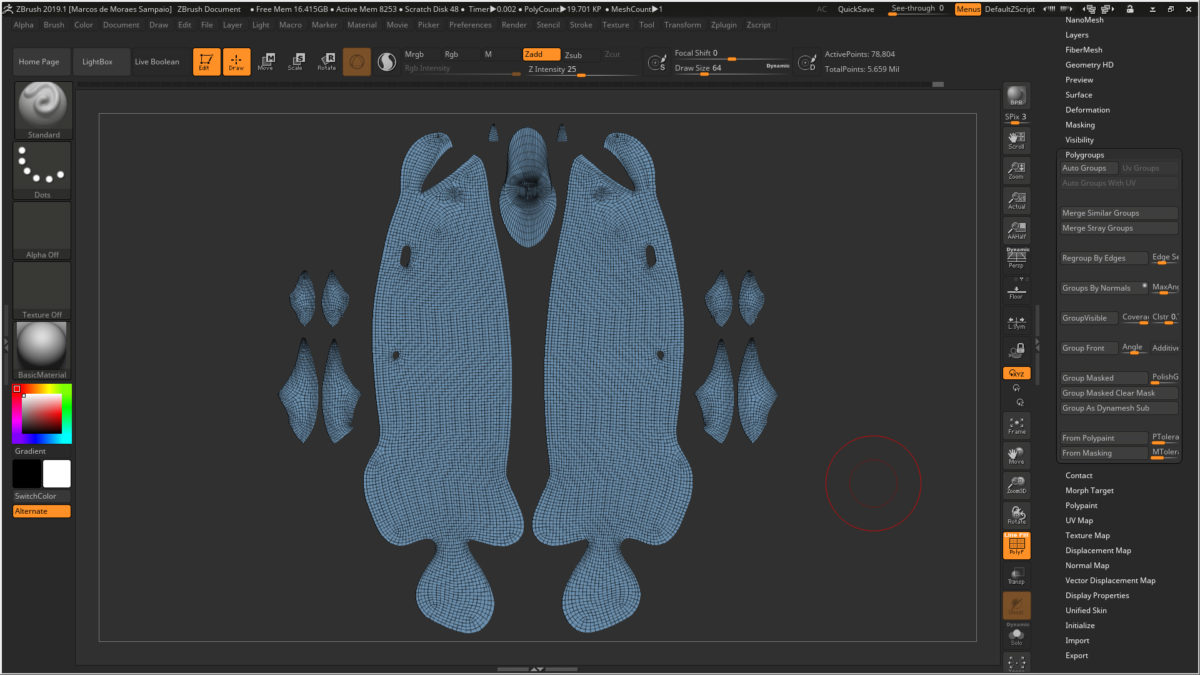Toggle the PolyF line fill icon

coord(1016,545)
